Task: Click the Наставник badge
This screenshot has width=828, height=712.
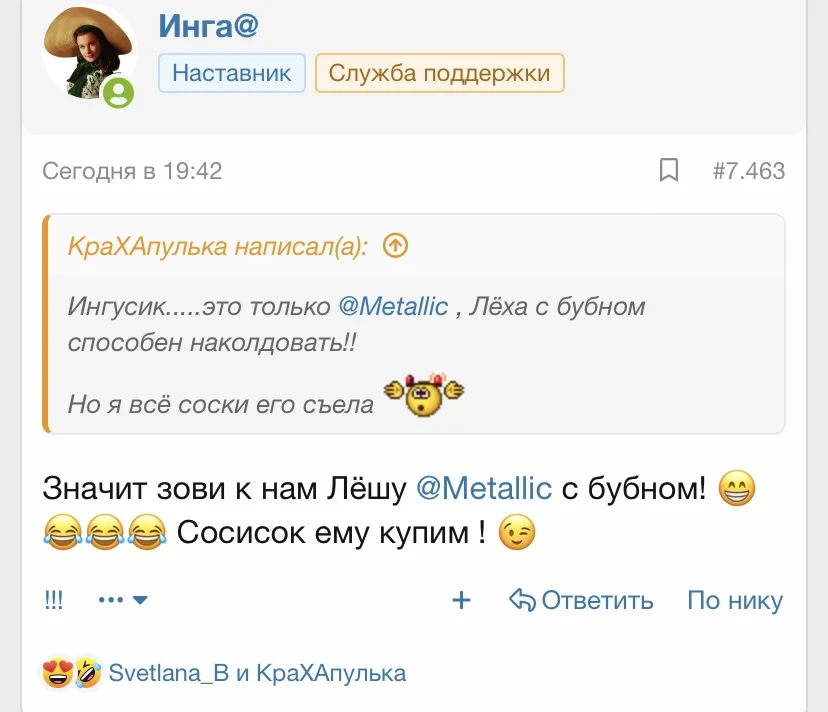Action: point(232,73)
